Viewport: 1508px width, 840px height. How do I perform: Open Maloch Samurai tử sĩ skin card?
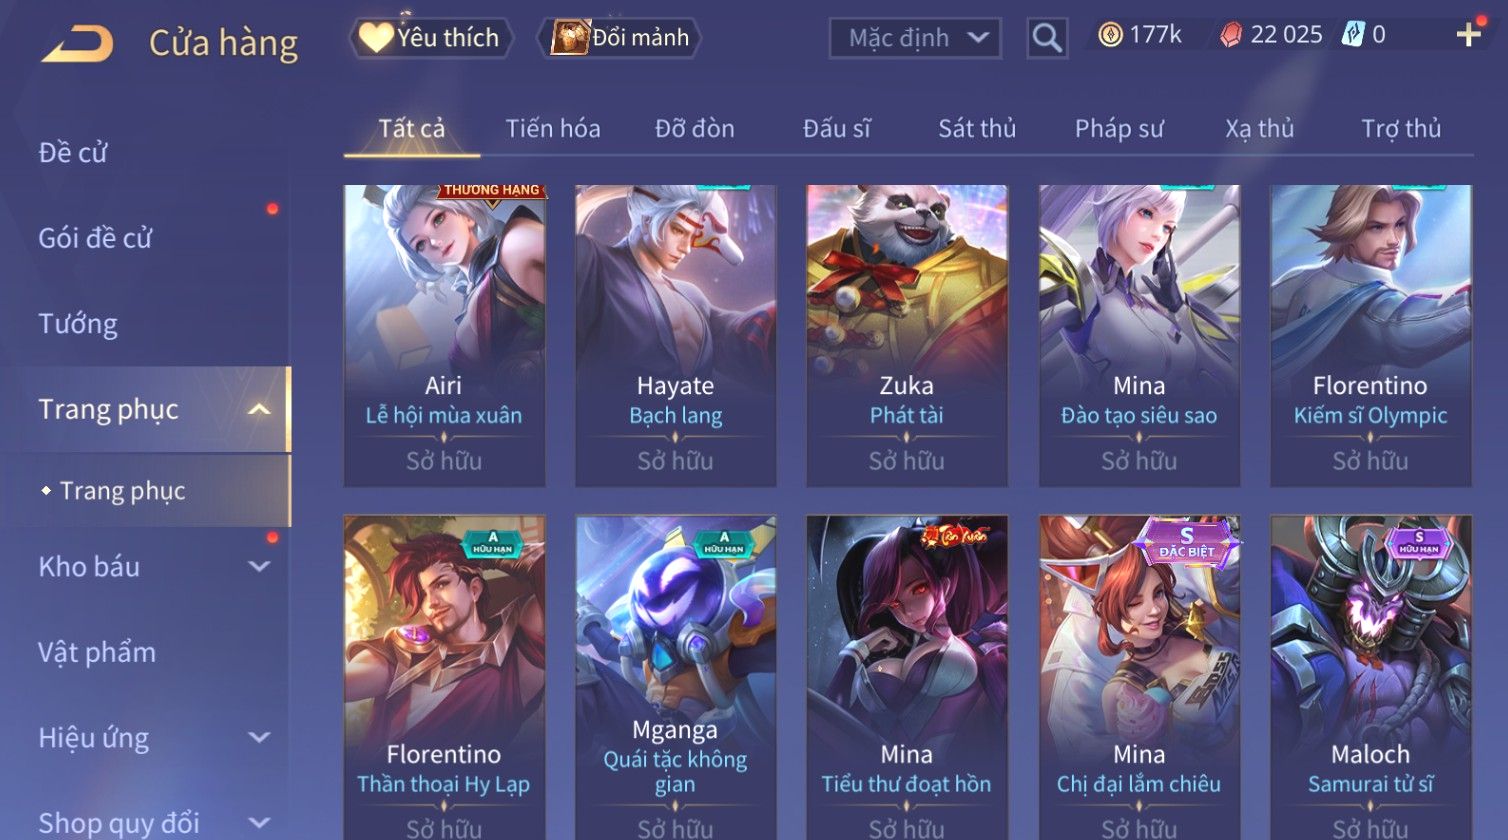point(1371,677)
